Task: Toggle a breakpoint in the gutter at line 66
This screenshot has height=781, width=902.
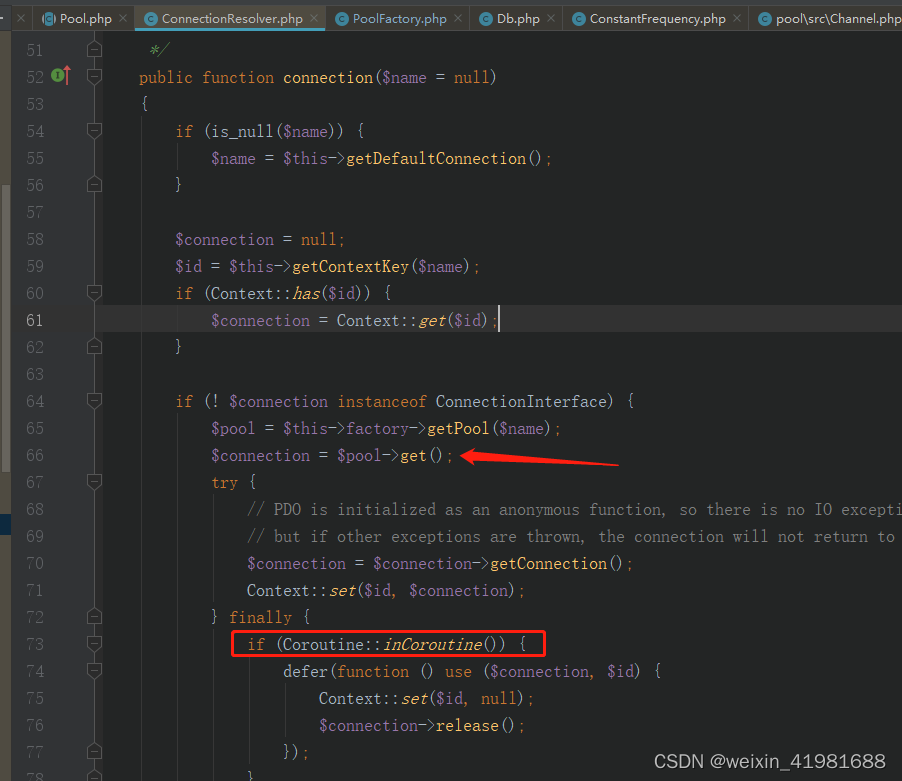Action: 73,455
